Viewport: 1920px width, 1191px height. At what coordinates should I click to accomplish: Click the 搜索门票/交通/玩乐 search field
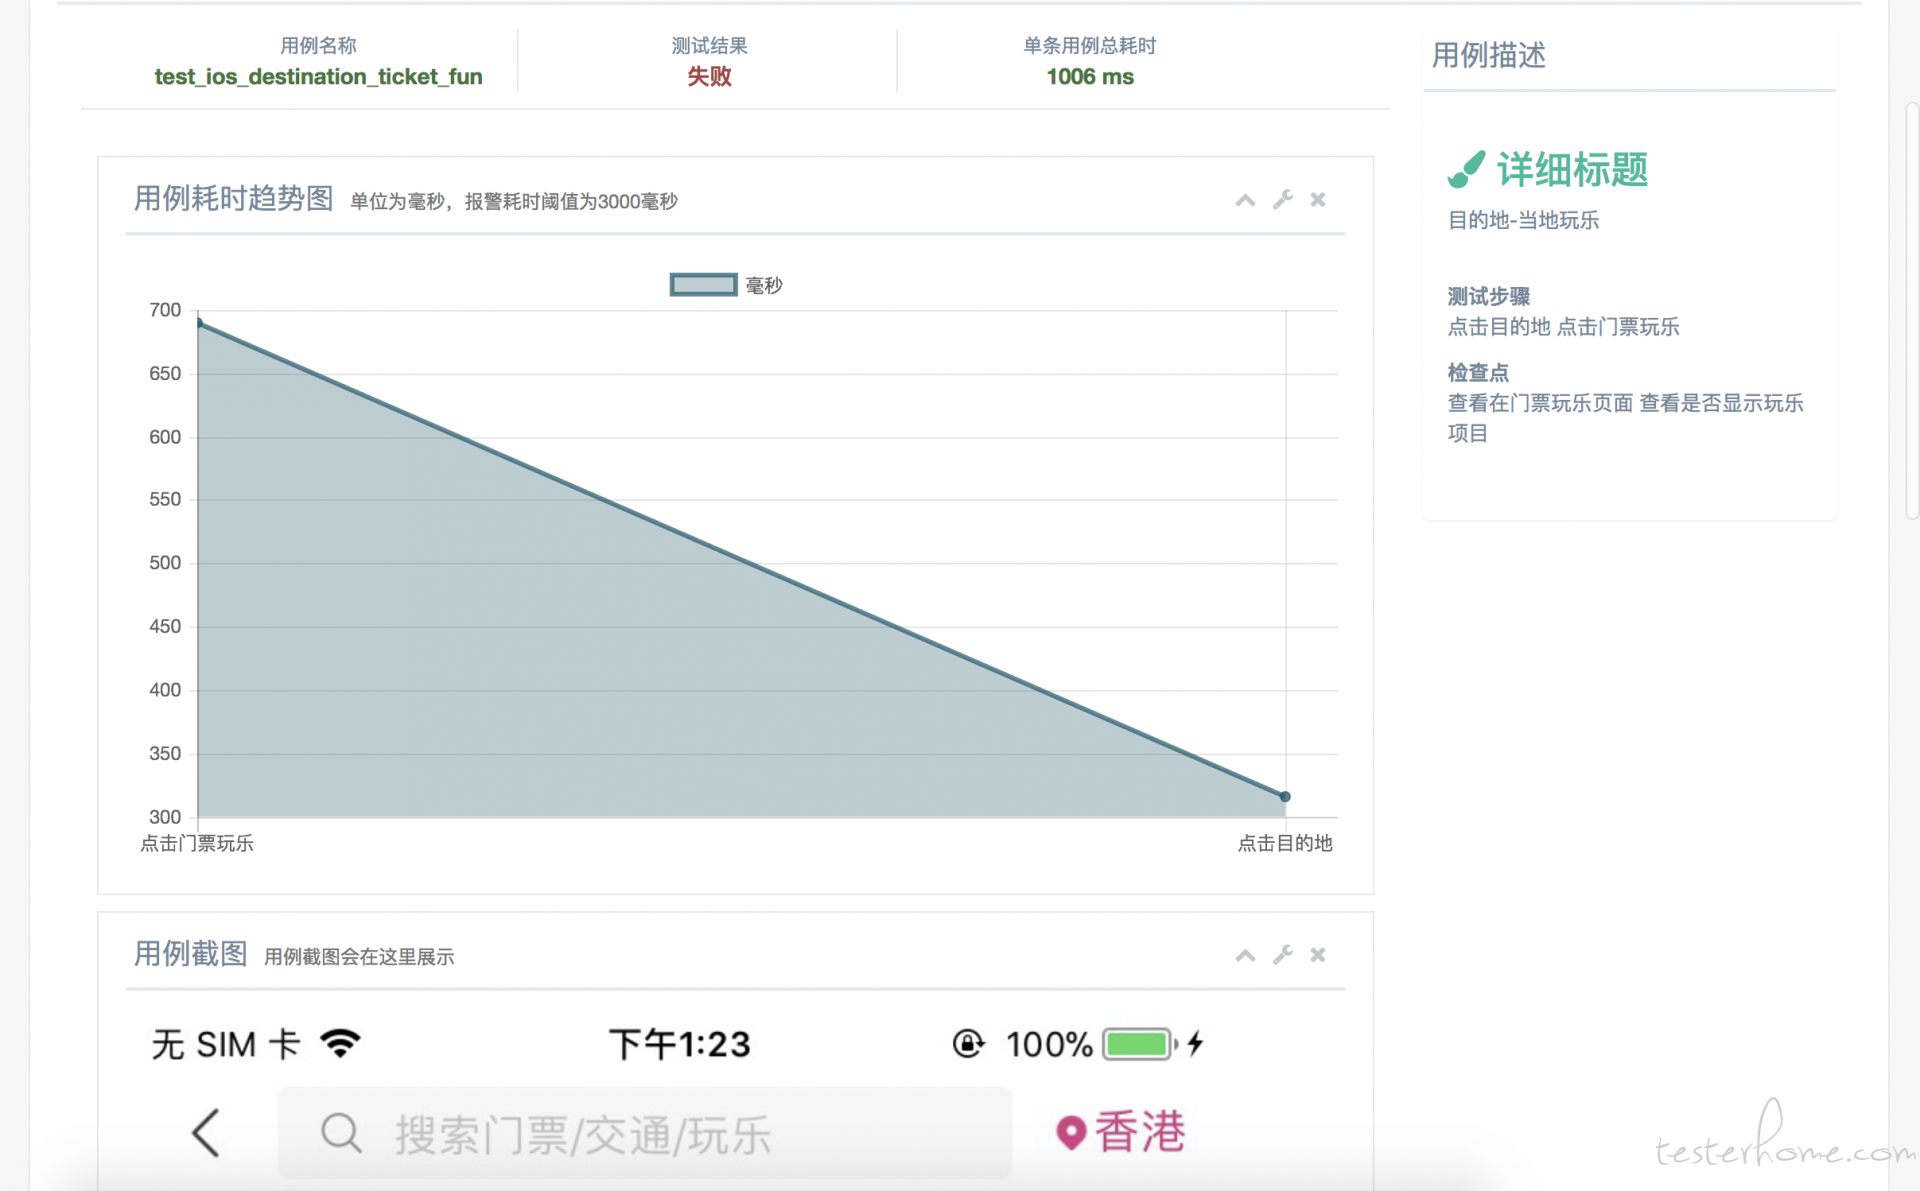tap(645, 1134)
